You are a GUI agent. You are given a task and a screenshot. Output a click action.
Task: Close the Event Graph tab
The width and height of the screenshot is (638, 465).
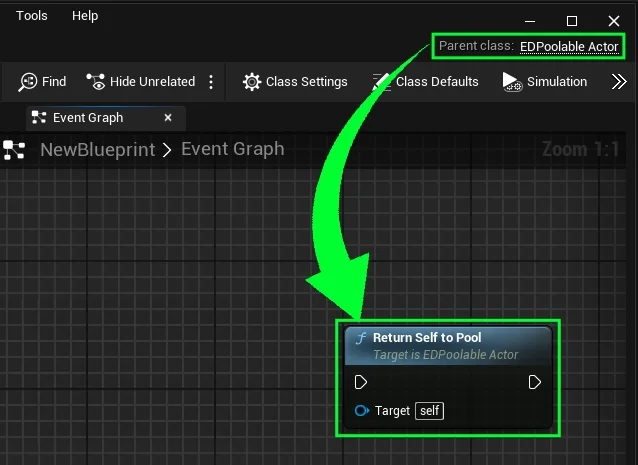[x=168, y=118]
